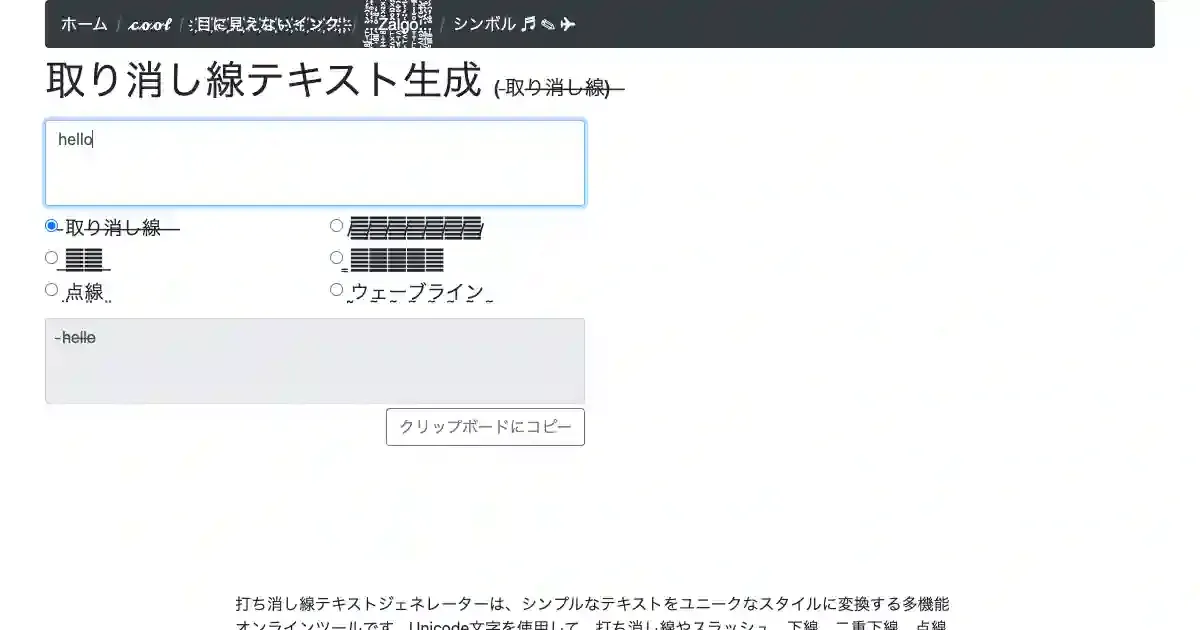Image resolution: width=1200 pixels, height=630 pixels.
Task: Choose the double underline style radio
Action: coord(337,258)
